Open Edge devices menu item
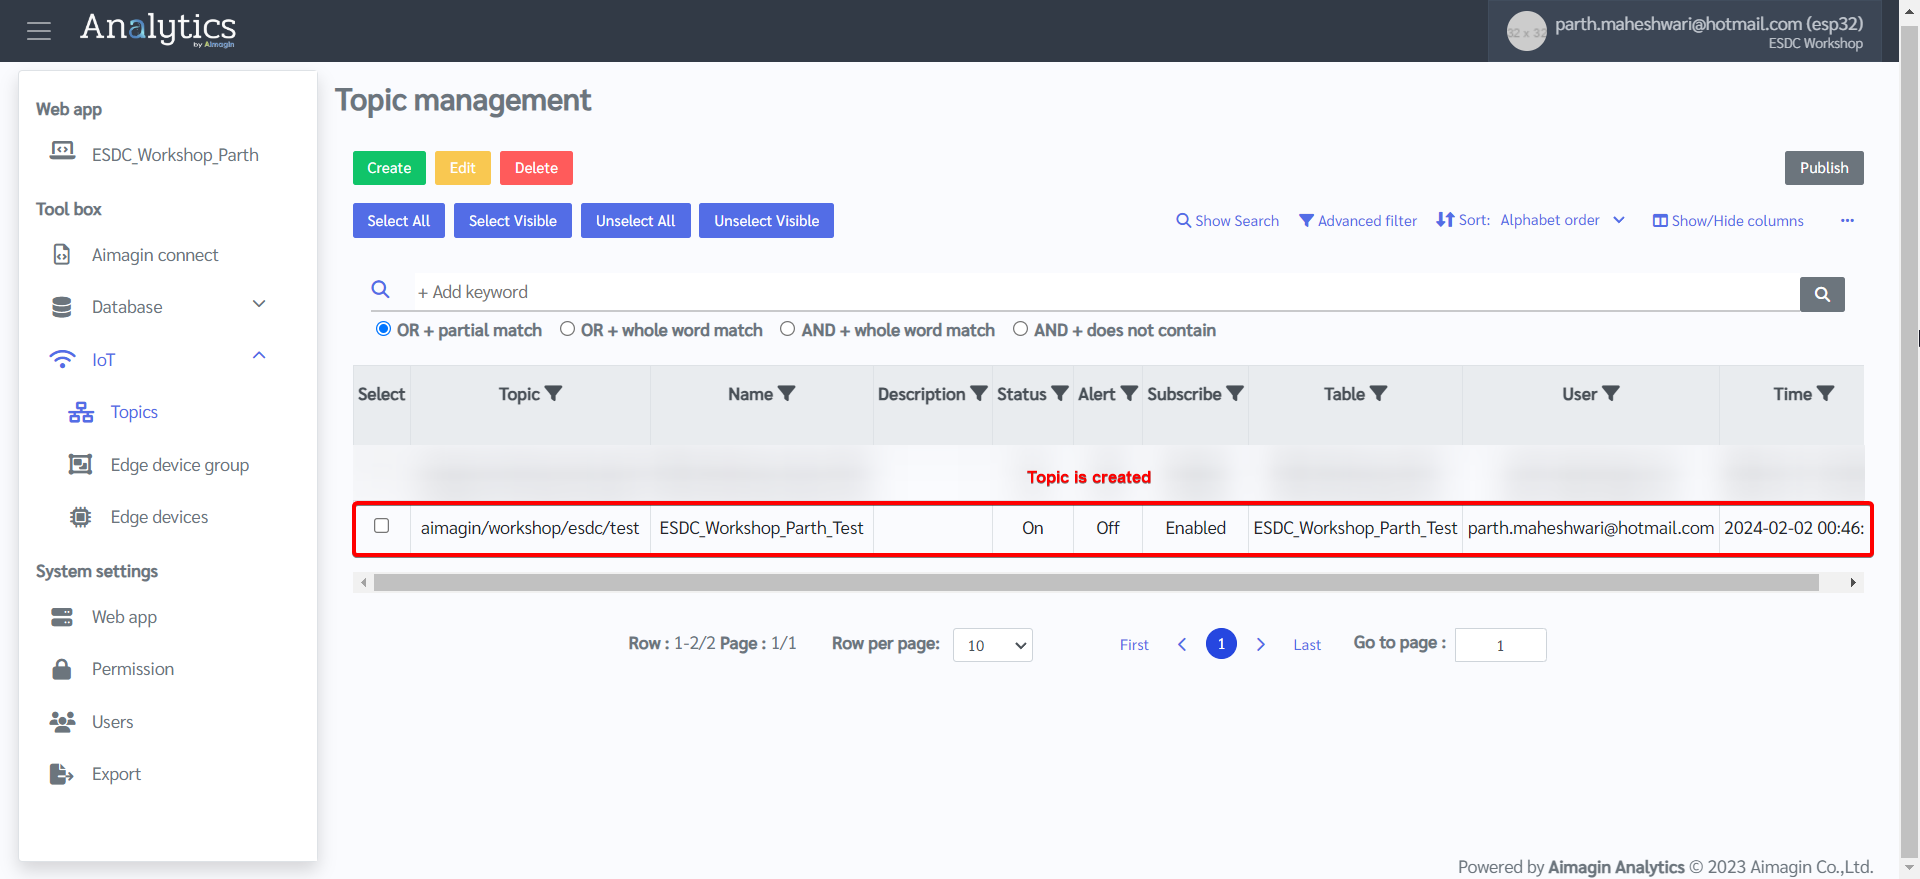 coord(159,517)
